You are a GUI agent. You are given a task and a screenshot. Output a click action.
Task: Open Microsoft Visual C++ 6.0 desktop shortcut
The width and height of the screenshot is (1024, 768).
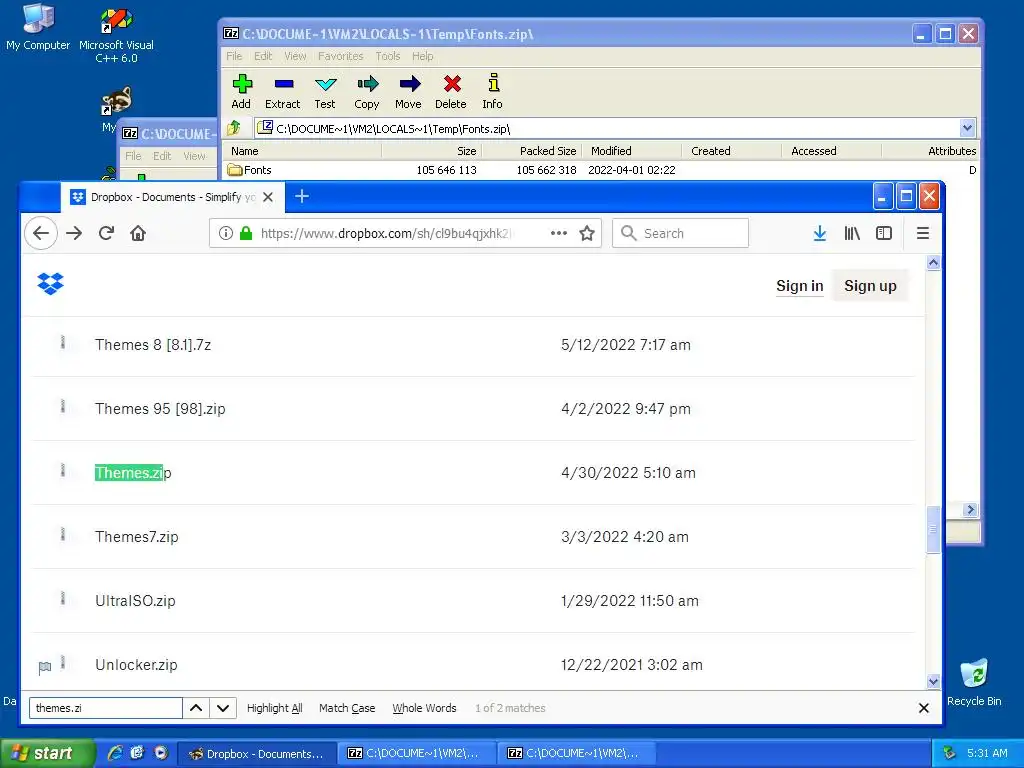116,35
